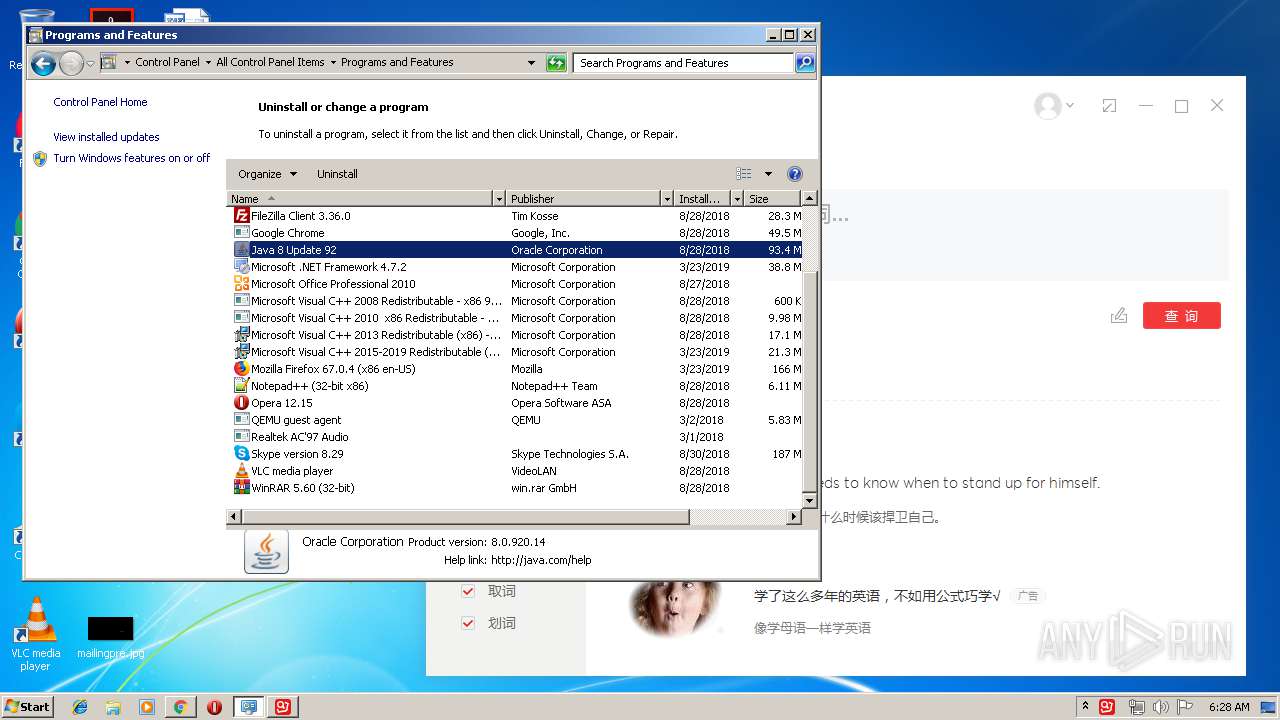Click the horizontal scrollbar in program list
Screen dimensions: 1280x720
tap(465, 517)
